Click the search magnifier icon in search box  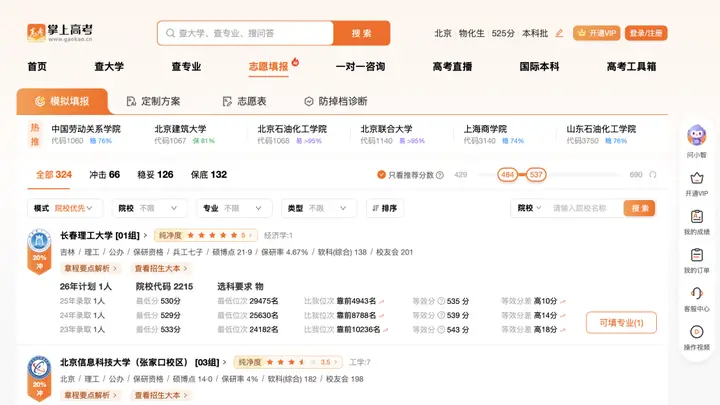(170, 33)
